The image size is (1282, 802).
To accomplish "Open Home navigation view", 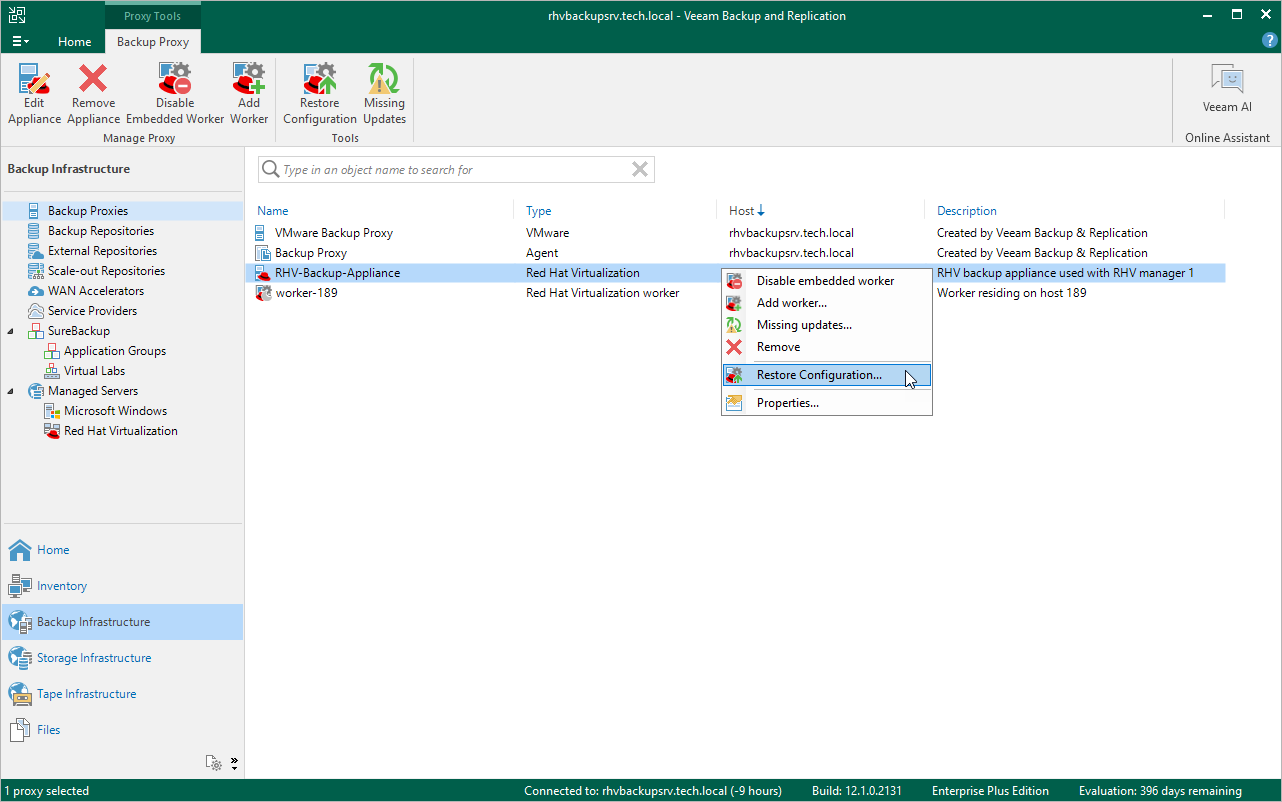I will pyautogui.click(x=122, y=550).
